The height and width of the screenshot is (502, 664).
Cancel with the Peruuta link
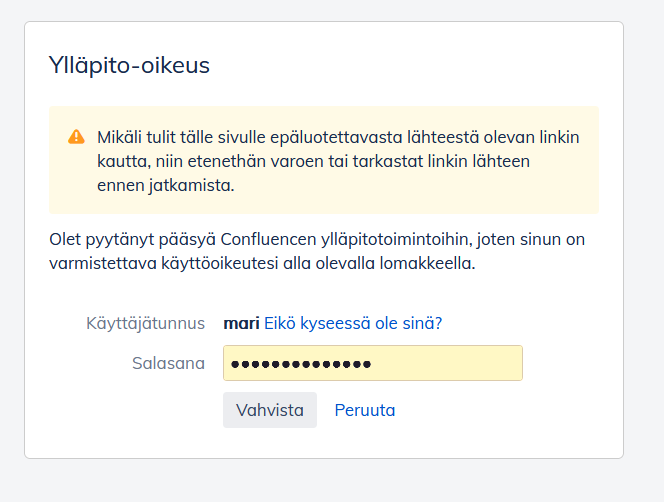click(x=364, y=410)
